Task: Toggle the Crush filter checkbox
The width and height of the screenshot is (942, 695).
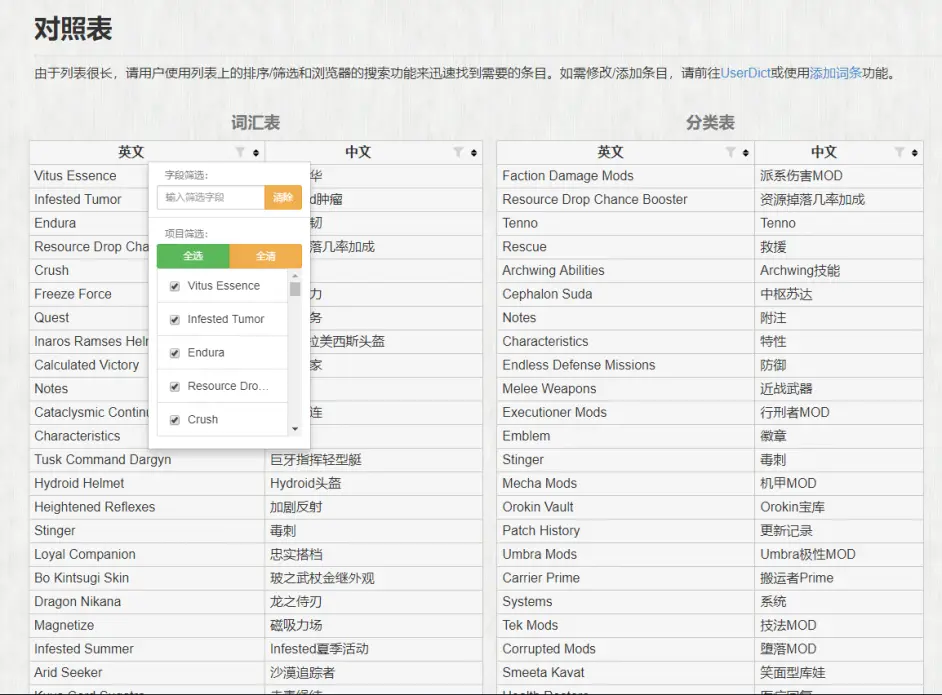Action: point(175,420)
